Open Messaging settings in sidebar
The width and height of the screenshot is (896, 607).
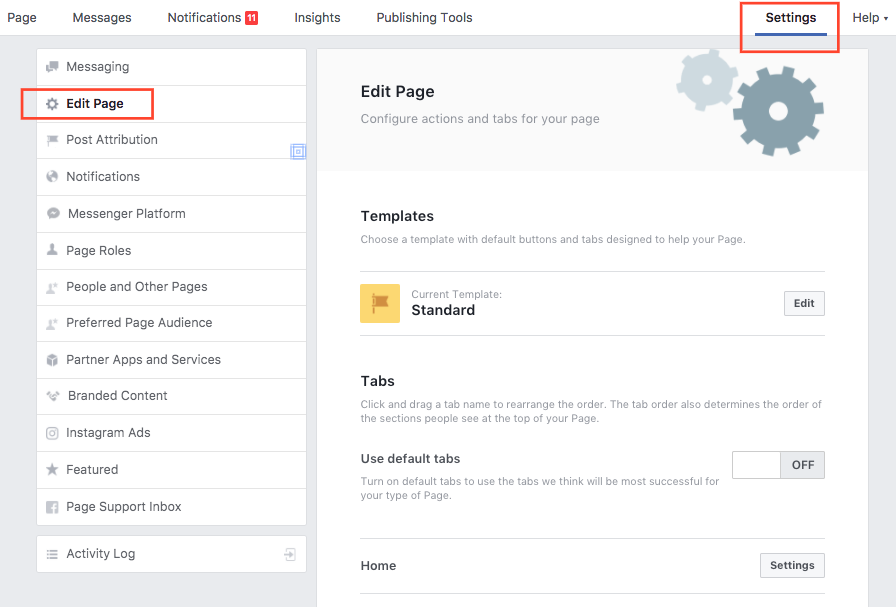click(x=171, y=67)
